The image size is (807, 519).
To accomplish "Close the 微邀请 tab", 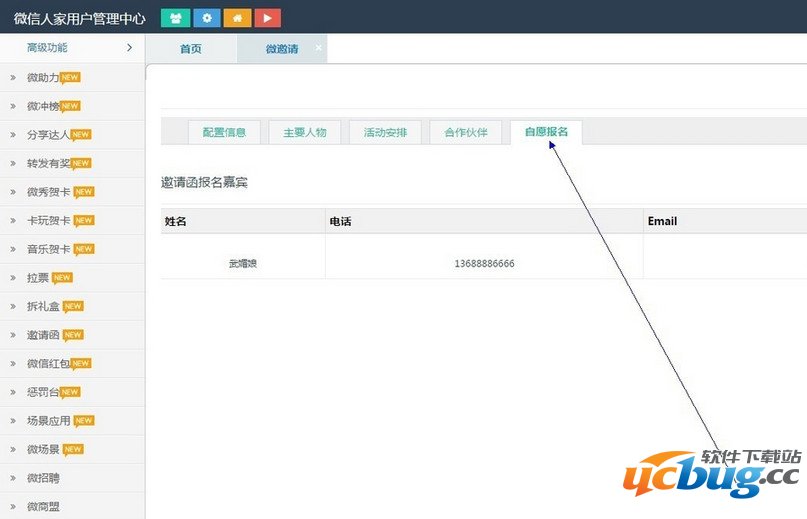I will (319, 47).
